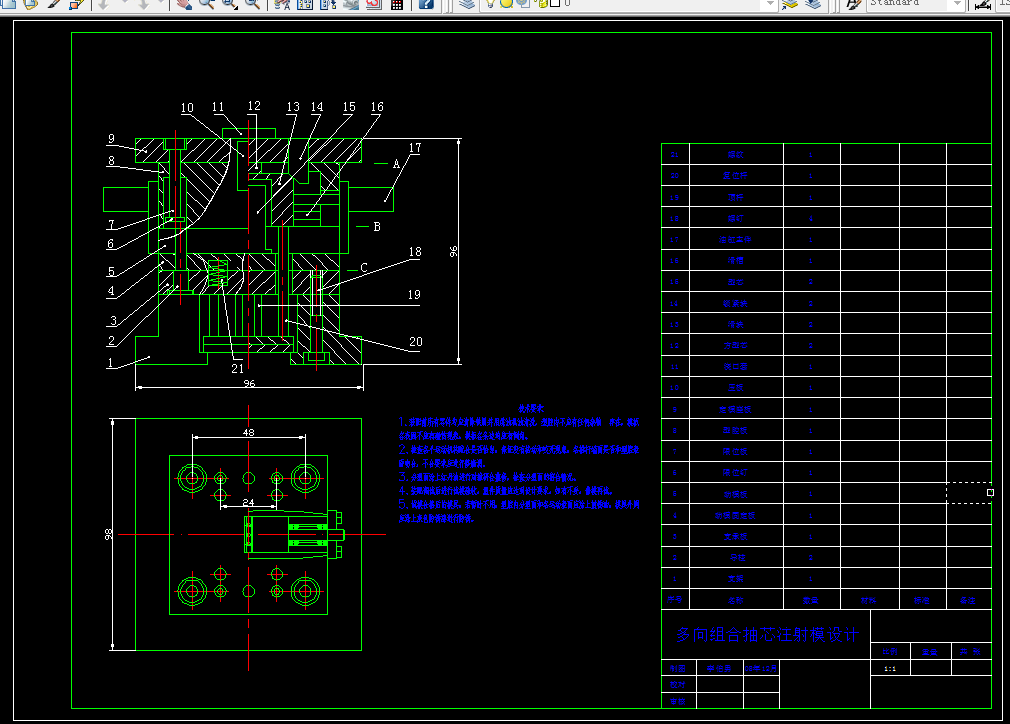The image size is (1010, 724).
Task: Expand the layer list dropdown
Action: [770, 3]
